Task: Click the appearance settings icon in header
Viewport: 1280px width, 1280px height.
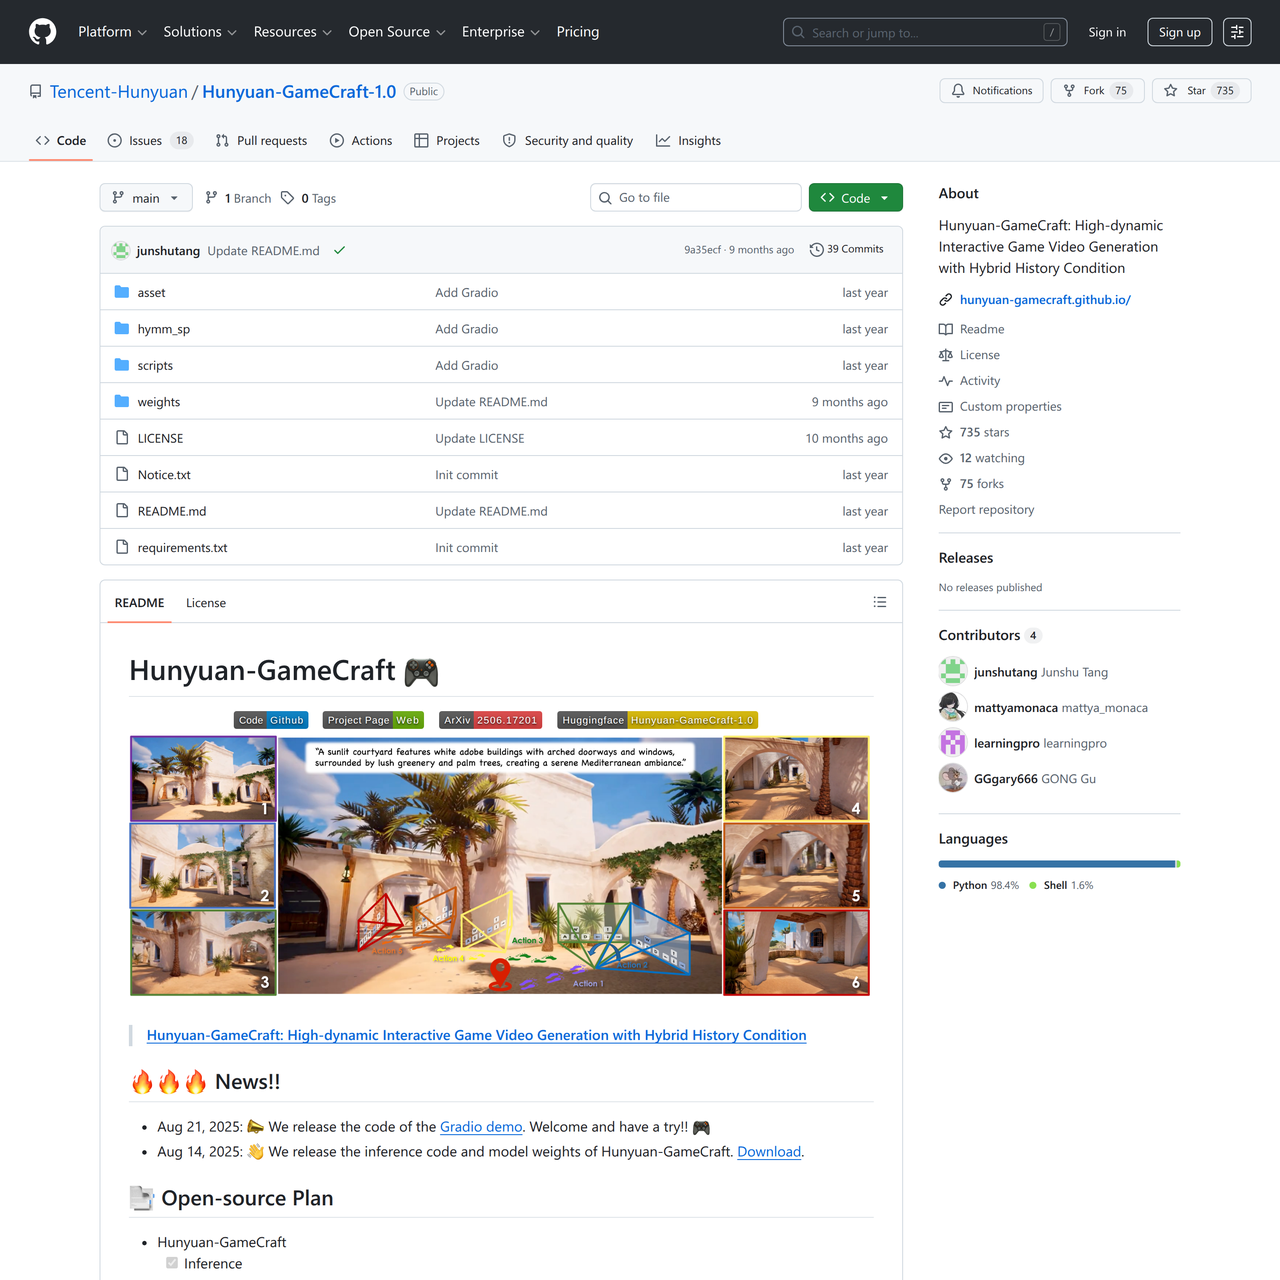Action: 1237,32
